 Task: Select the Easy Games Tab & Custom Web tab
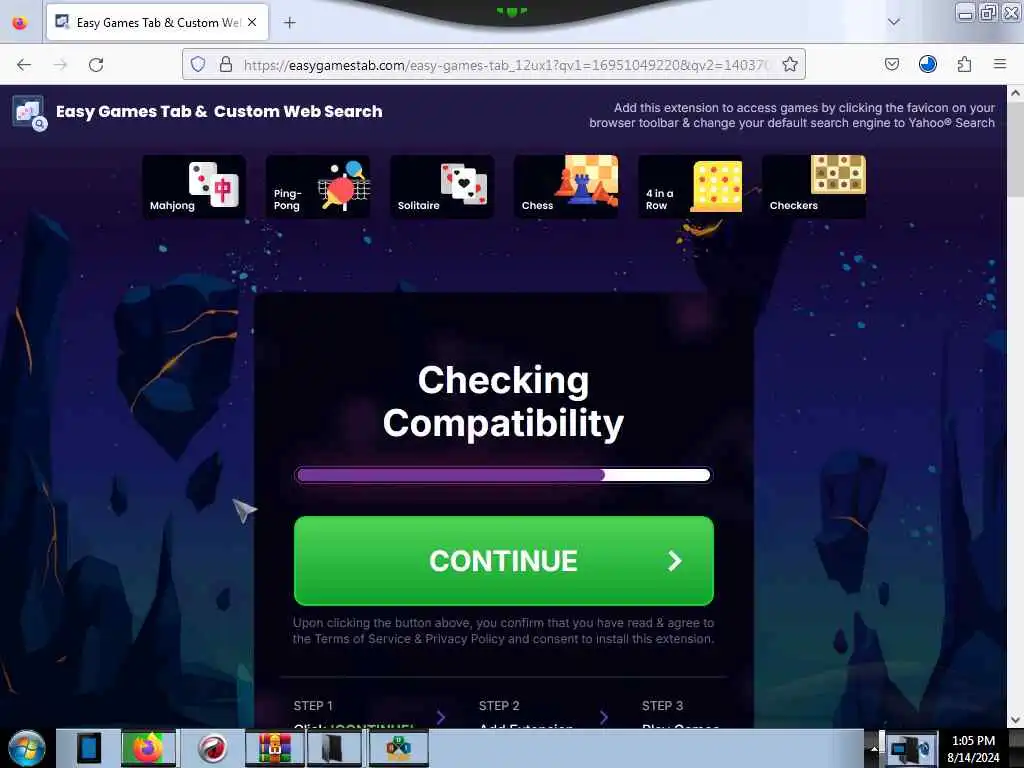(157, 22)
